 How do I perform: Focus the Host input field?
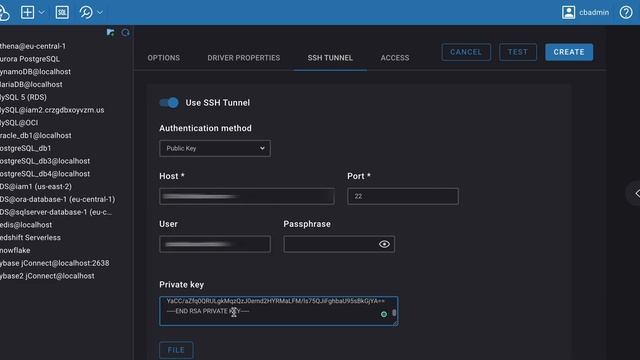(x=247, y=196)
